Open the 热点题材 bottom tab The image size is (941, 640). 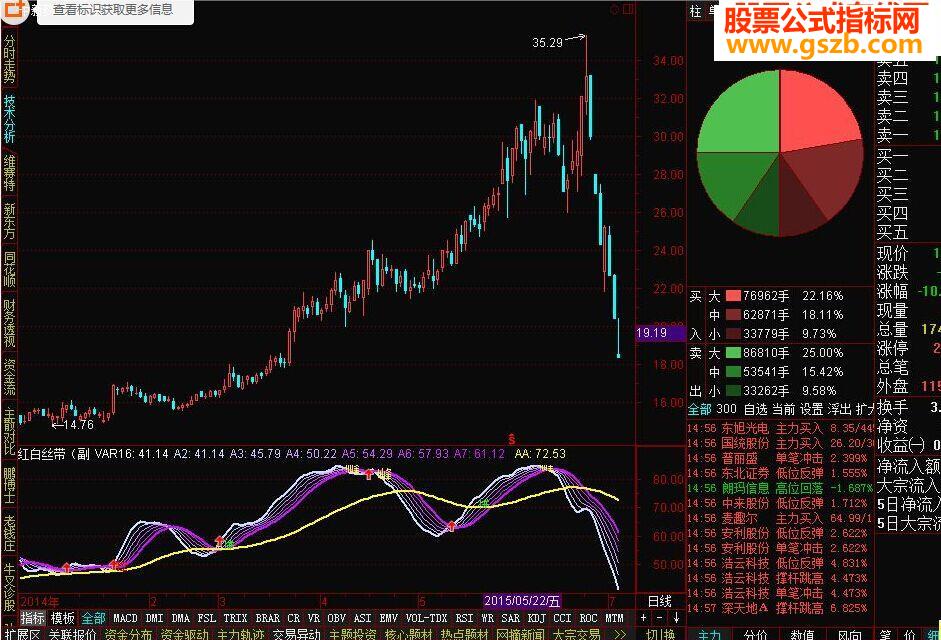tap(464, 634)
